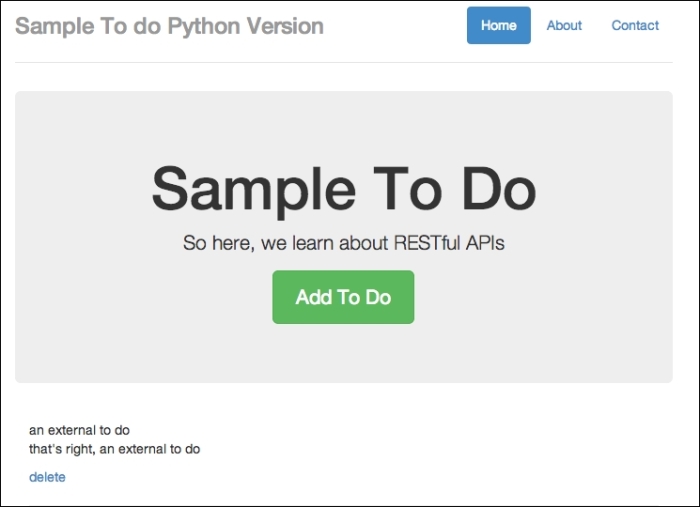The height and width of the screenshot is (507, 700).
Task: Go to the Contact page
Action: pyautogui.click(x=635, y=25)
